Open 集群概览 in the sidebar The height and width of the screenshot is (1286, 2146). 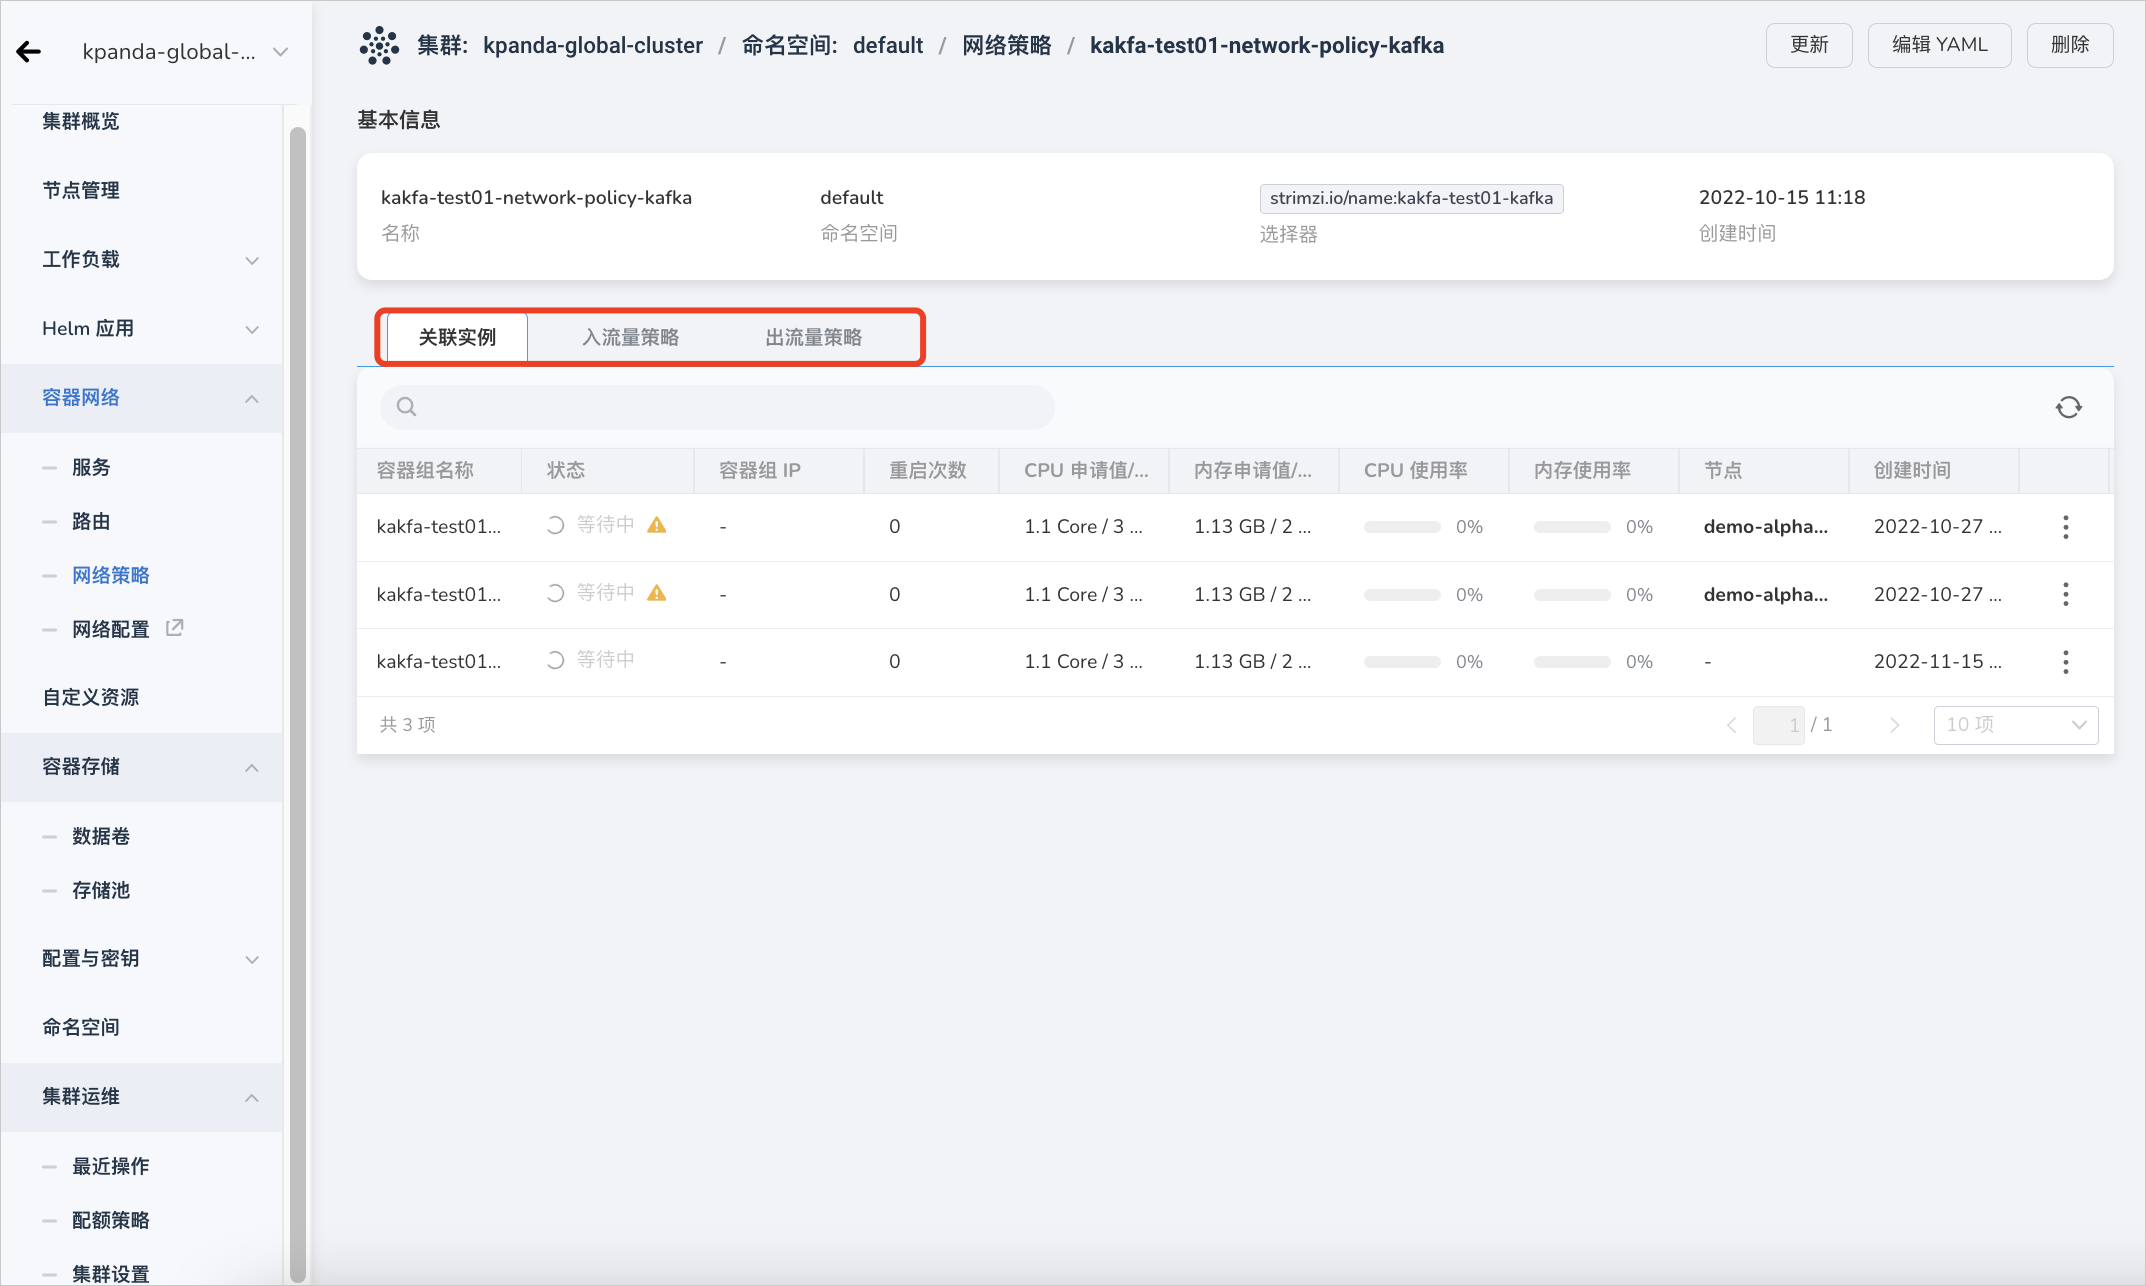tap(81, 122)
